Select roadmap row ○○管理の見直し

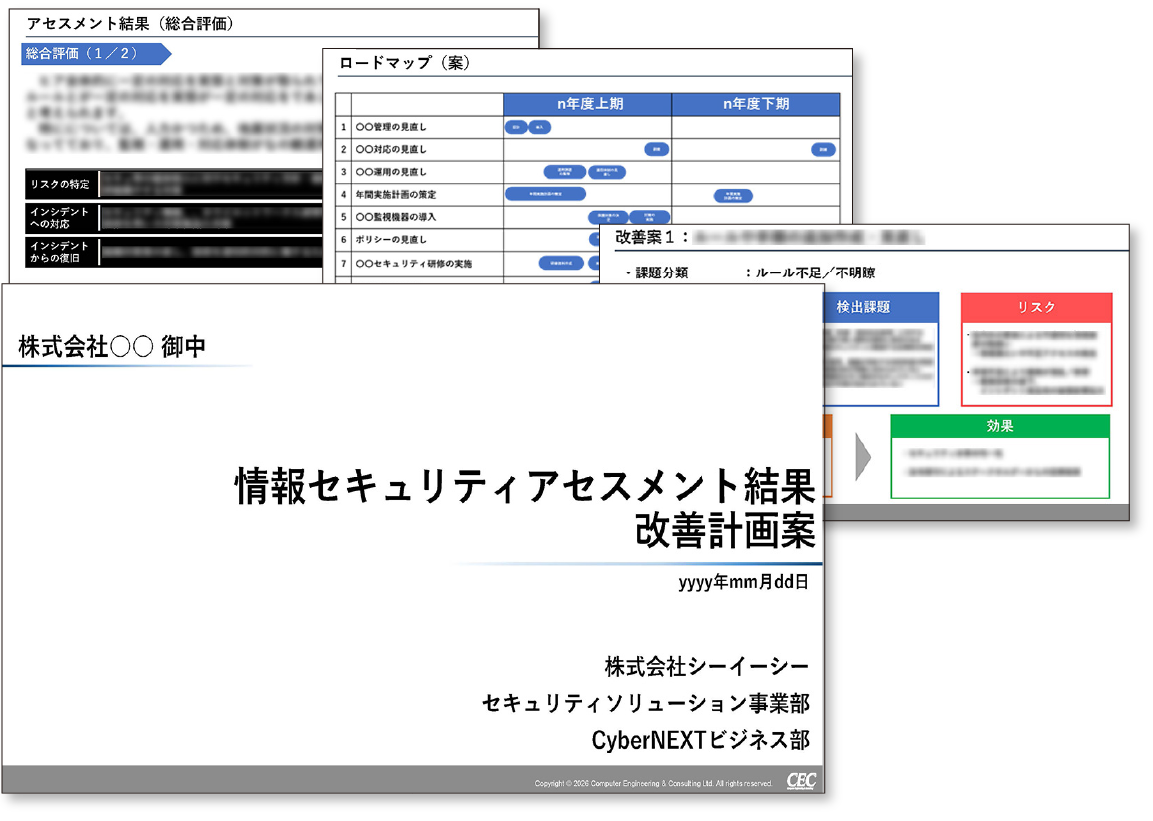pos(588,127)
